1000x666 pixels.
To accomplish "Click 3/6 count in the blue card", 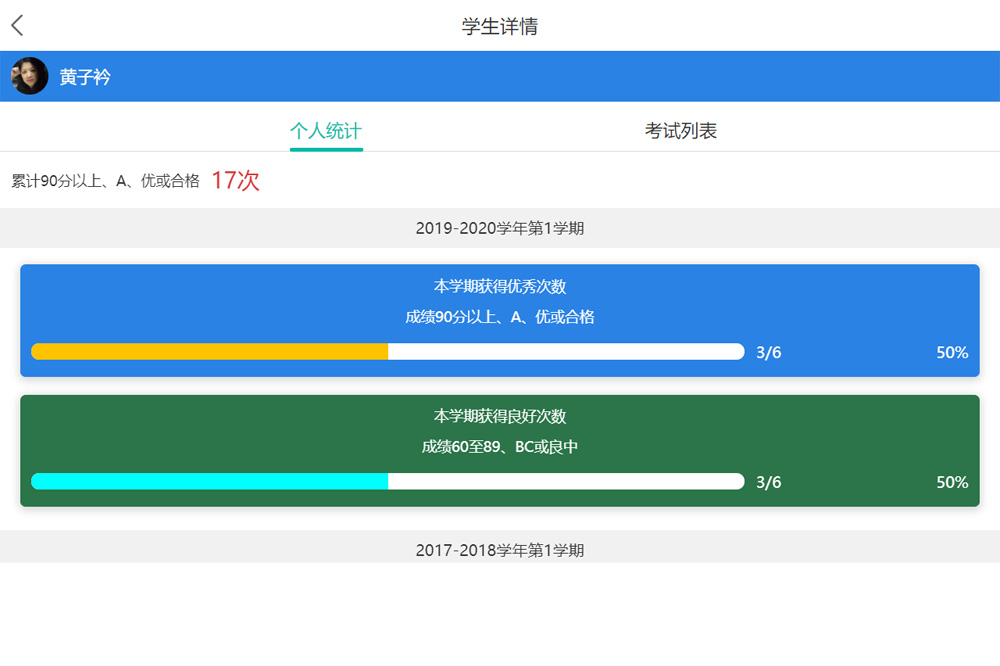I will point(768,353).
